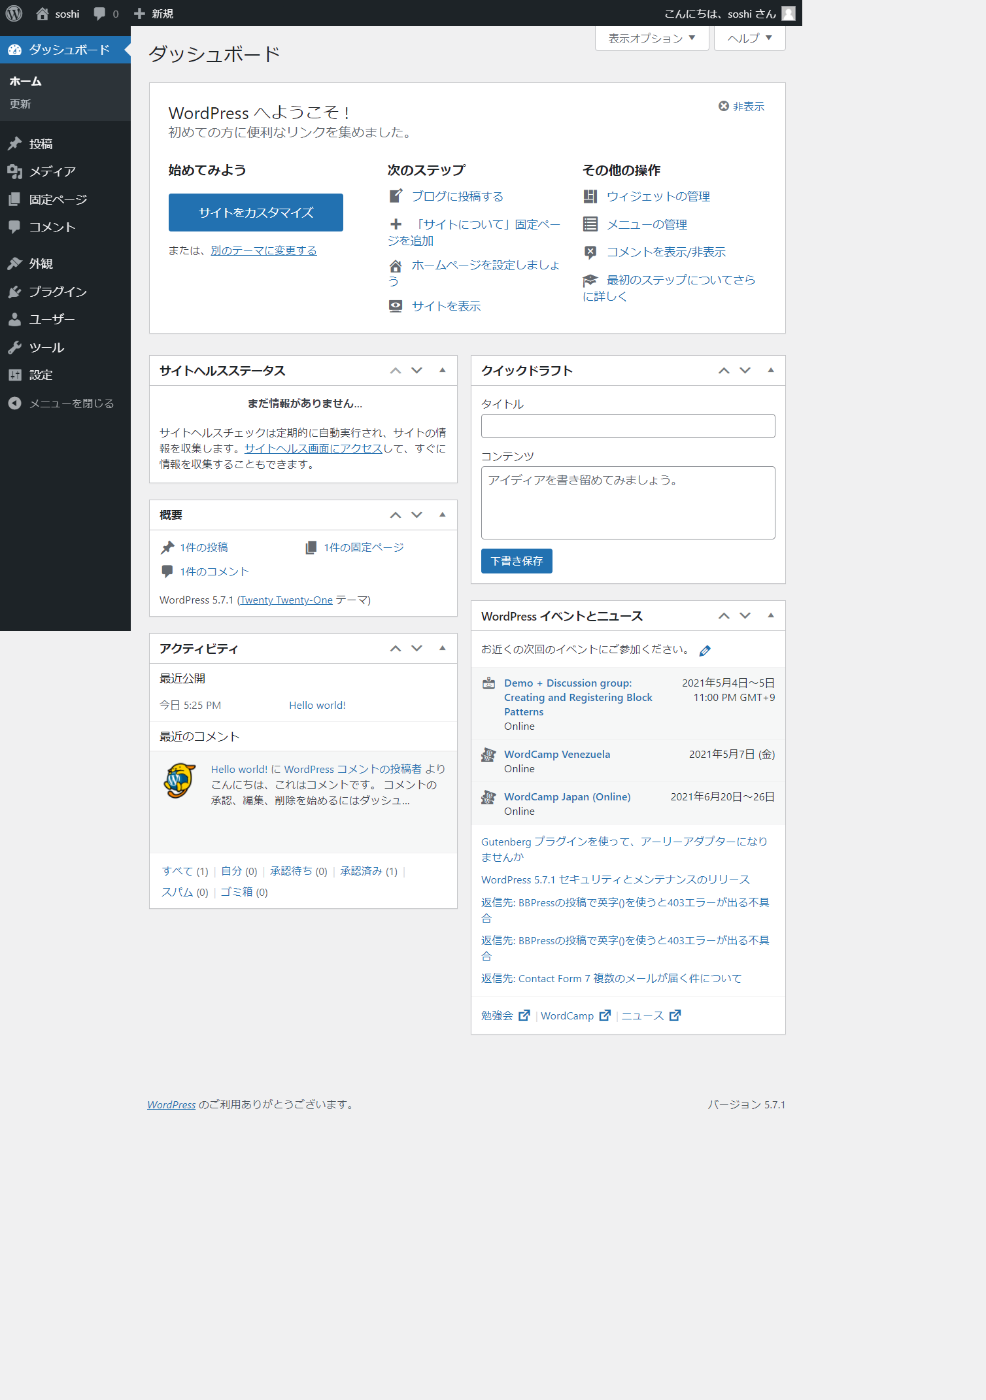This screenshot has width=986, height=1400.
Task: Open 投稿 menu in sidebar
Action: pyautogui.click(x=65, y=143)
